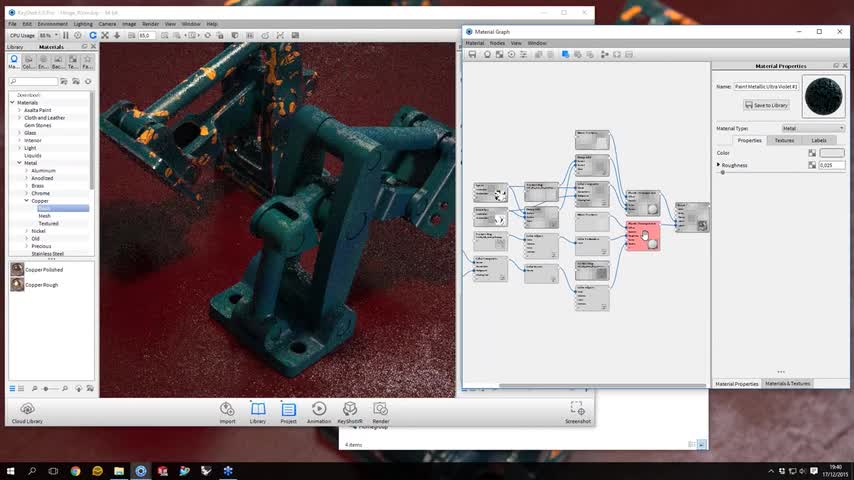
Task: Click the download arrow toolbar icon
Action: pos(117,35)
